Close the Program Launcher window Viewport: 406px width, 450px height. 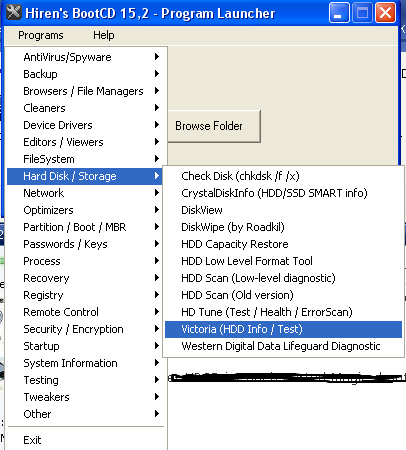[x=386, y=13]
